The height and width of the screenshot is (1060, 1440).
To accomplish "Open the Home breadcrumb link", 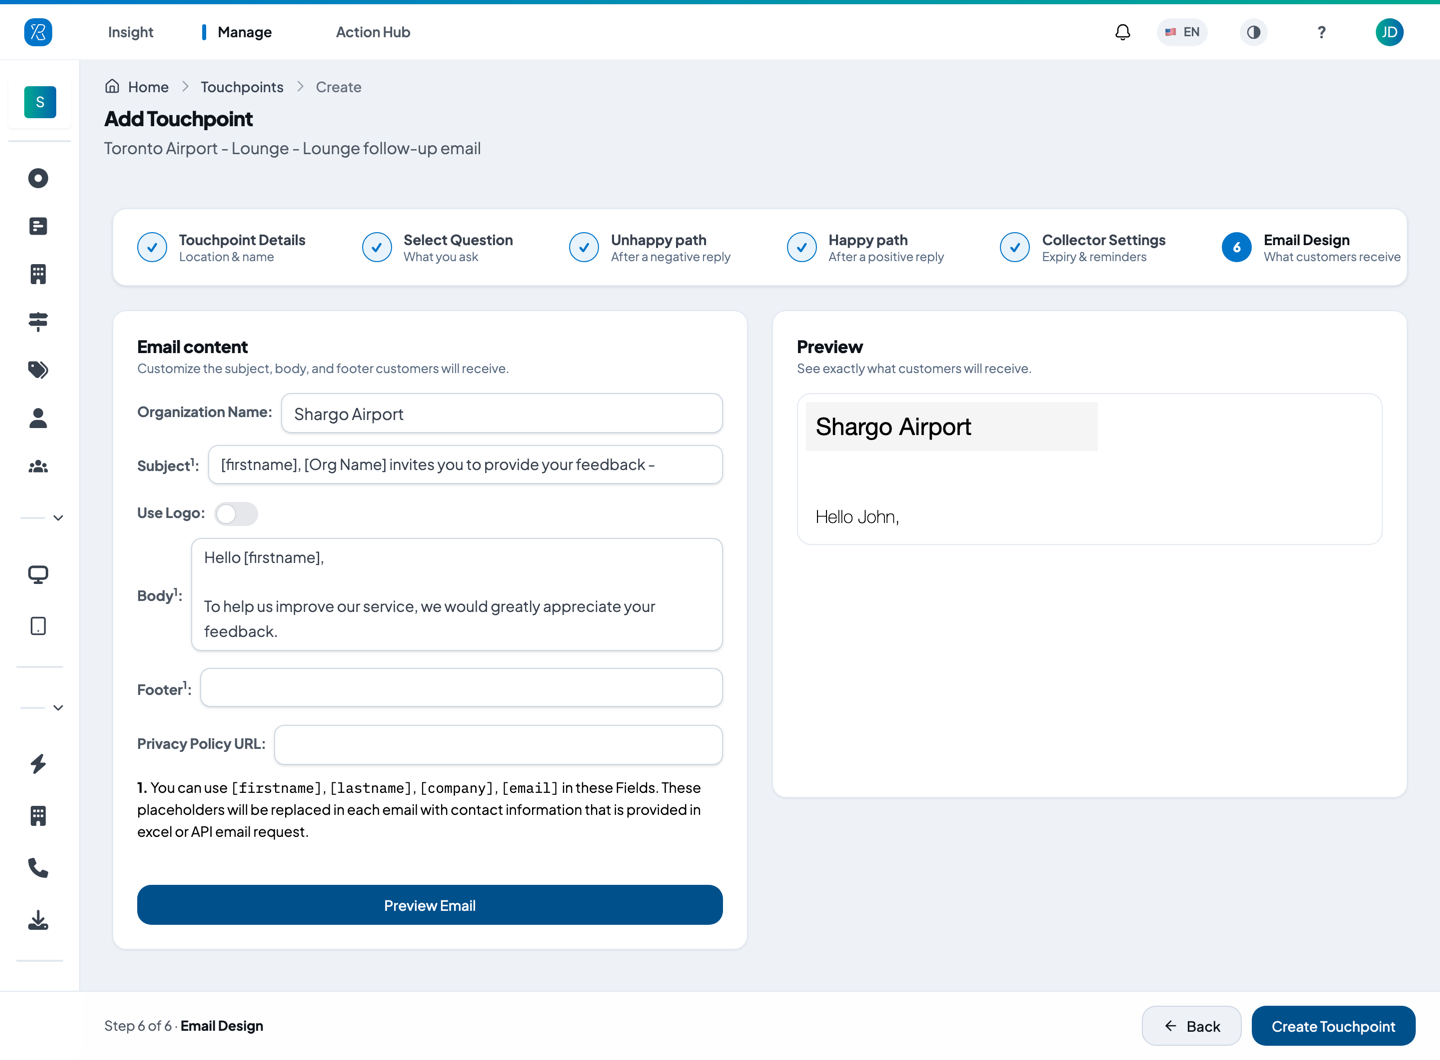I will click(x=148, y=87).
